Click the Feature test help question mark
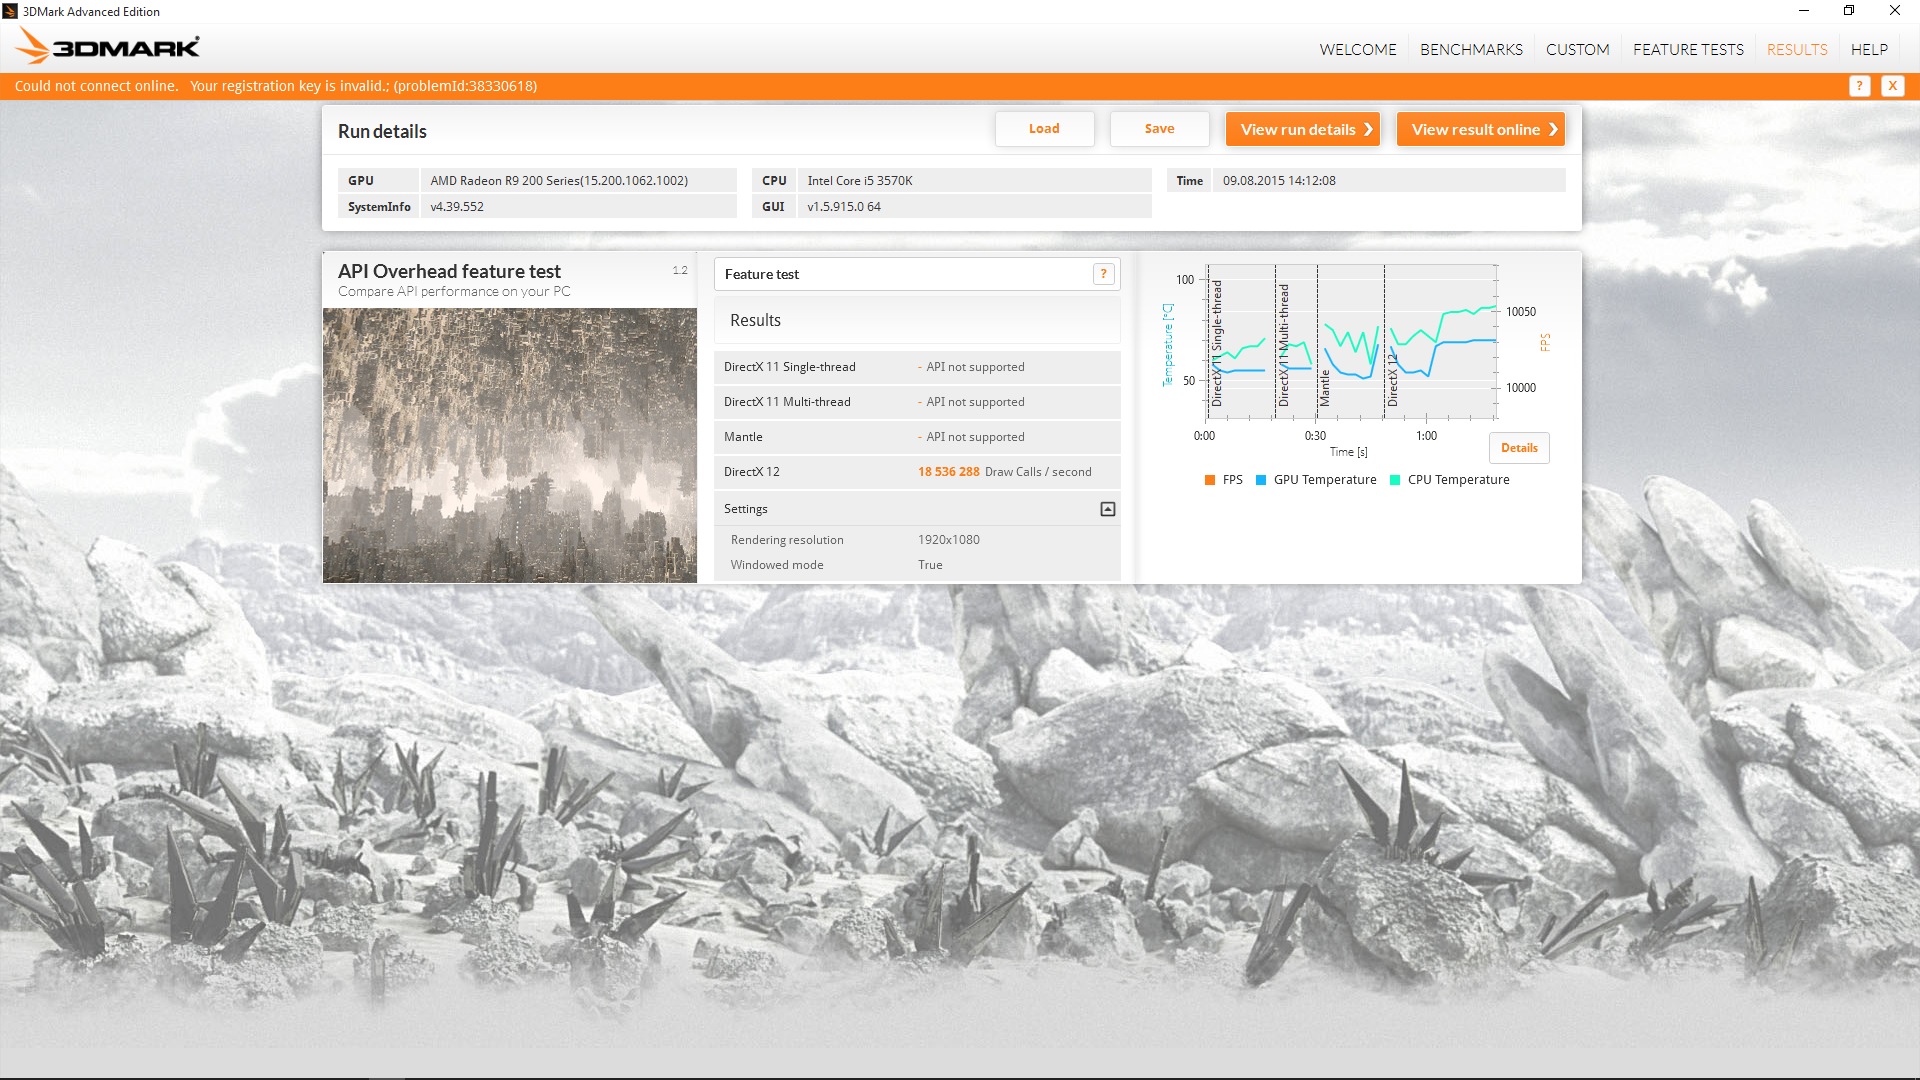Screen dimensions: 1920x1080 [x=1103, y=274]
